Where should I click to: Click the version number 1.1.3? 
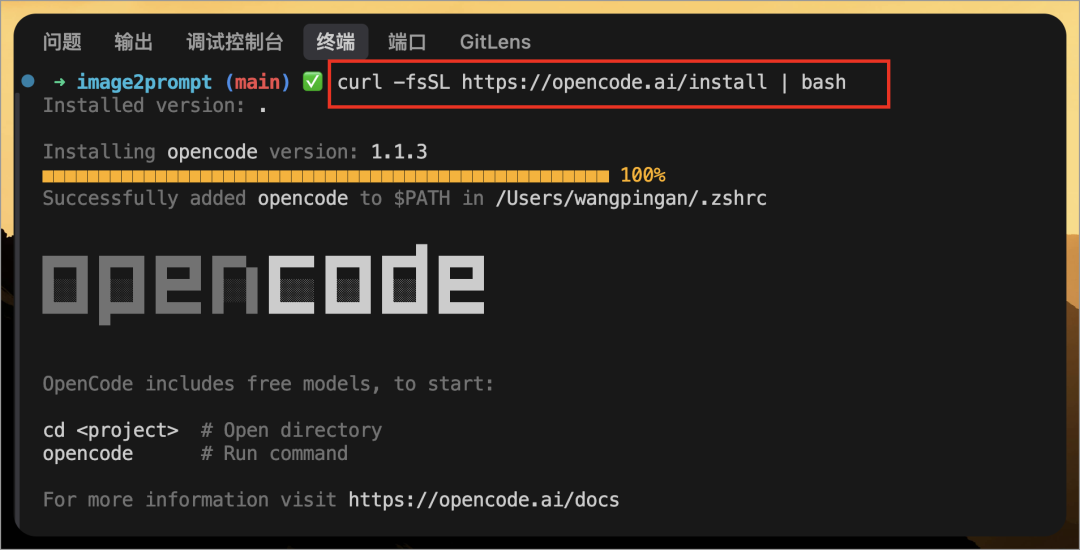pos(399,151)
